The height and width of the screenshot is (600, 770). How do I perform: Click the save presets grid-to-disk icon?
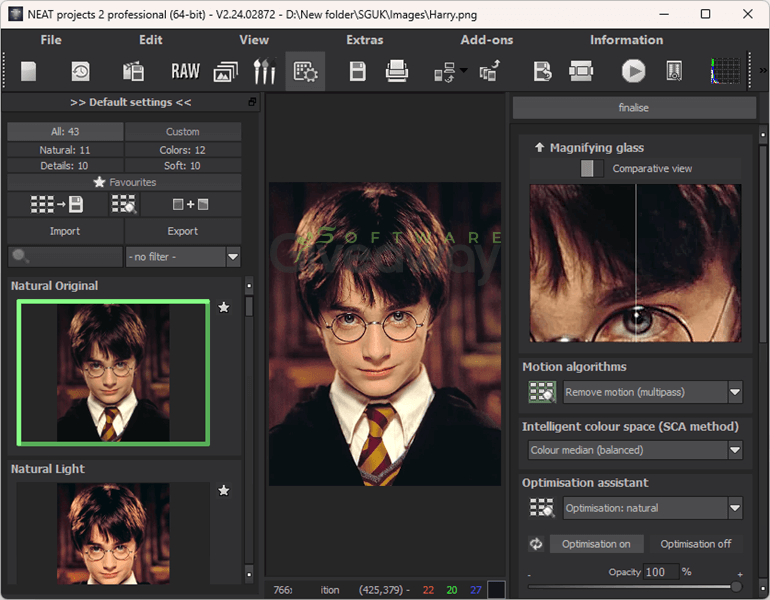tap(57, 204)
